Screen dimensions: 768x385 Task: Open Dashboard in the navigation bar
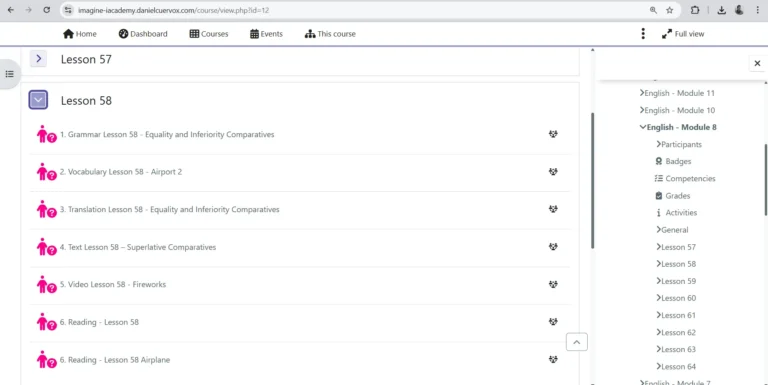(x=143, y=34)
